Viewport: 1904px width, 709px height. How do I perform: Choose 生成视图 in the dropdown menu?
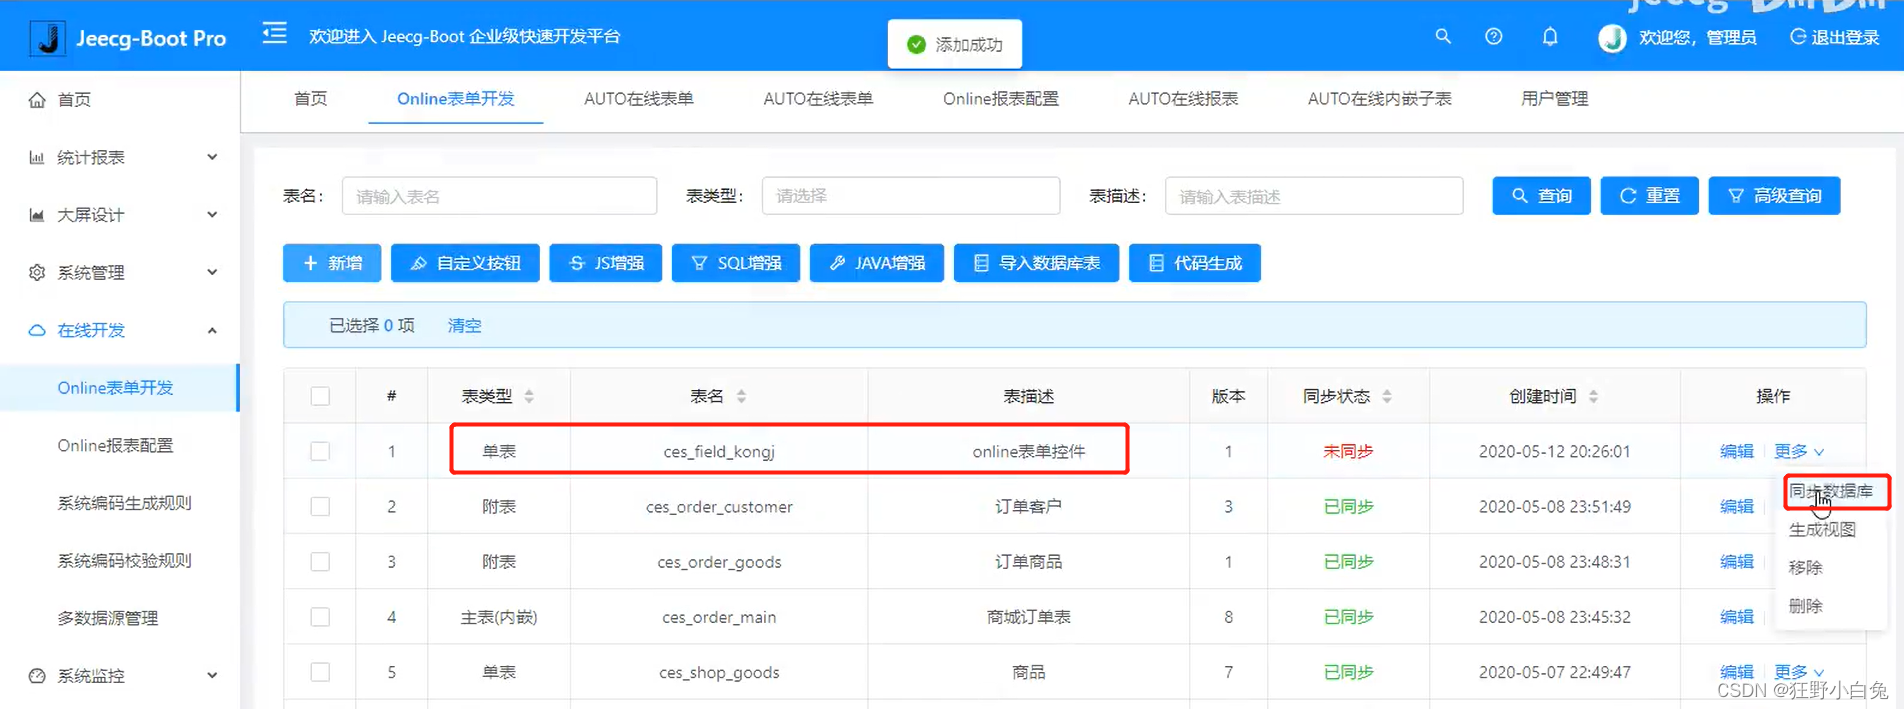(x=1822, y=529)
